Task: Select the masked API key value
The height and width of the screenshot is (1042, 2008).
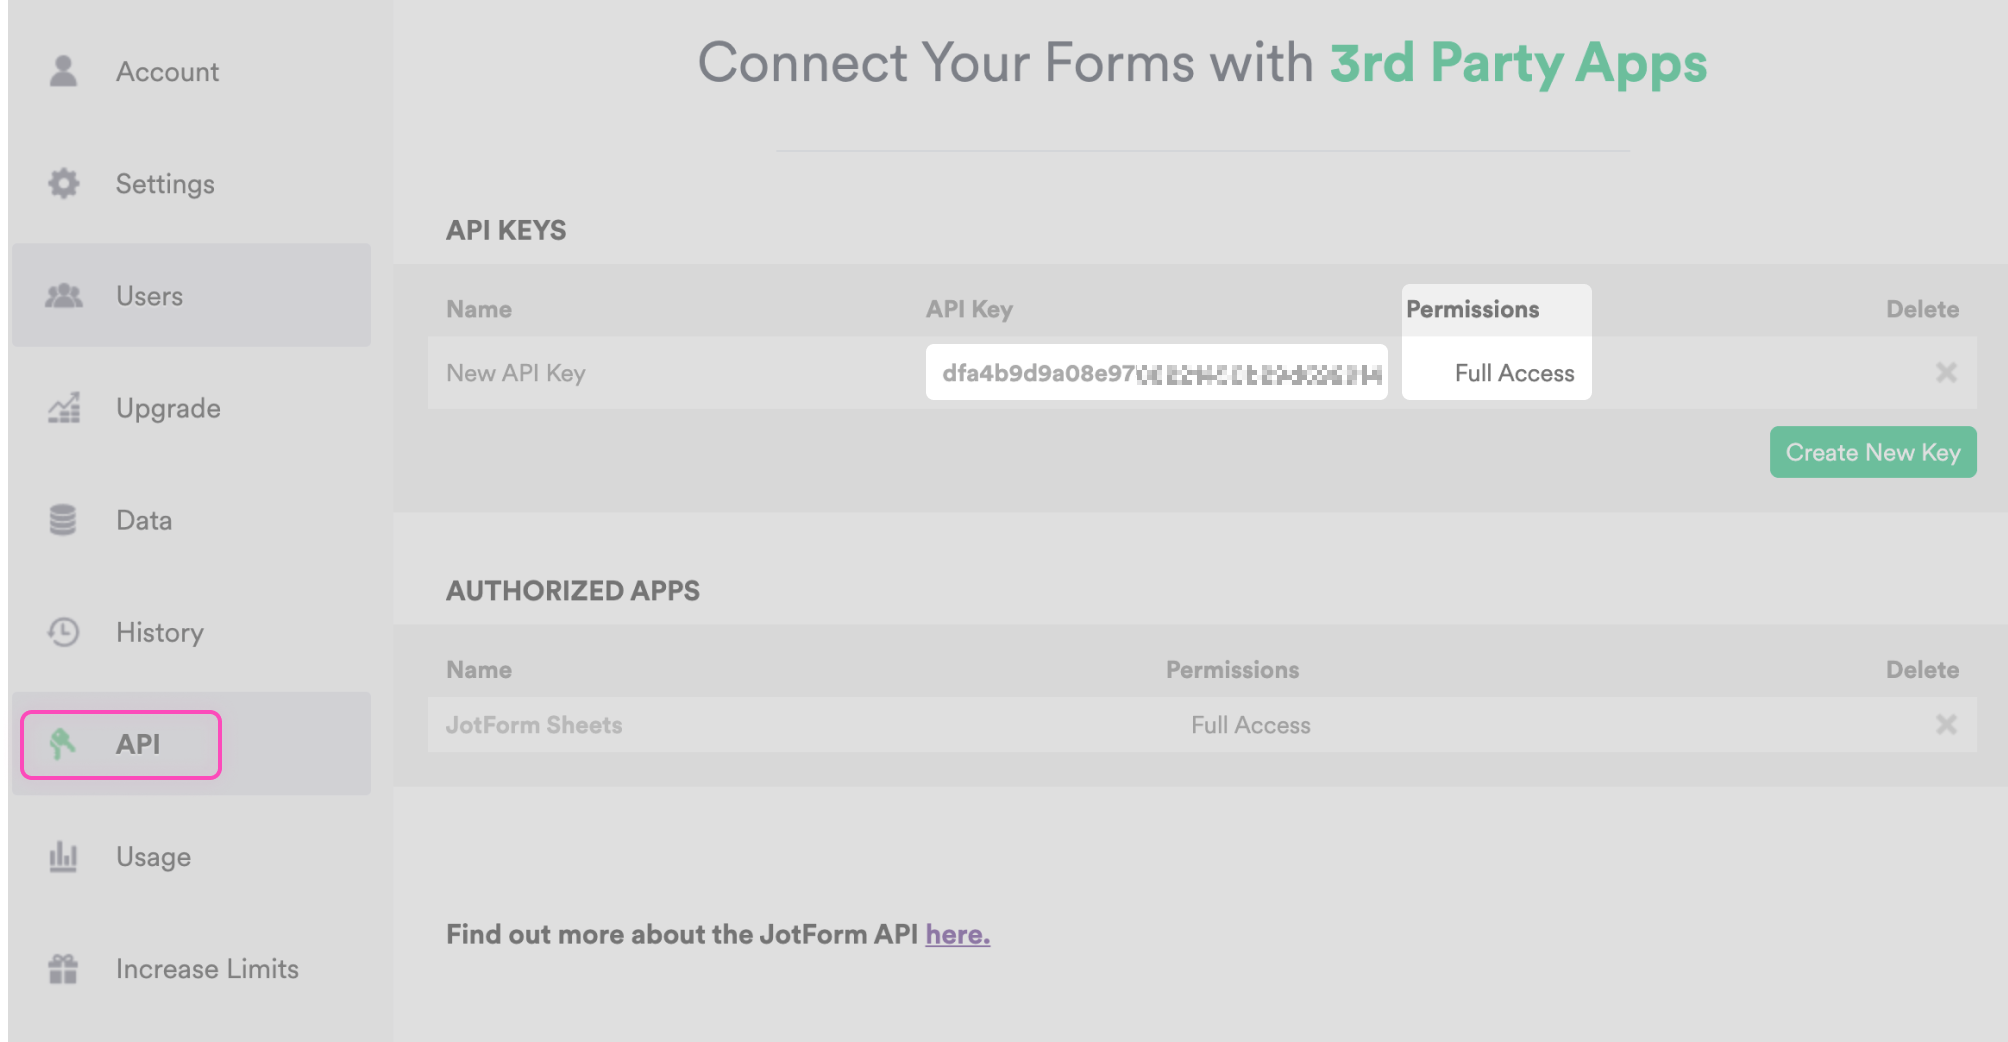Action: [1156, 373]
